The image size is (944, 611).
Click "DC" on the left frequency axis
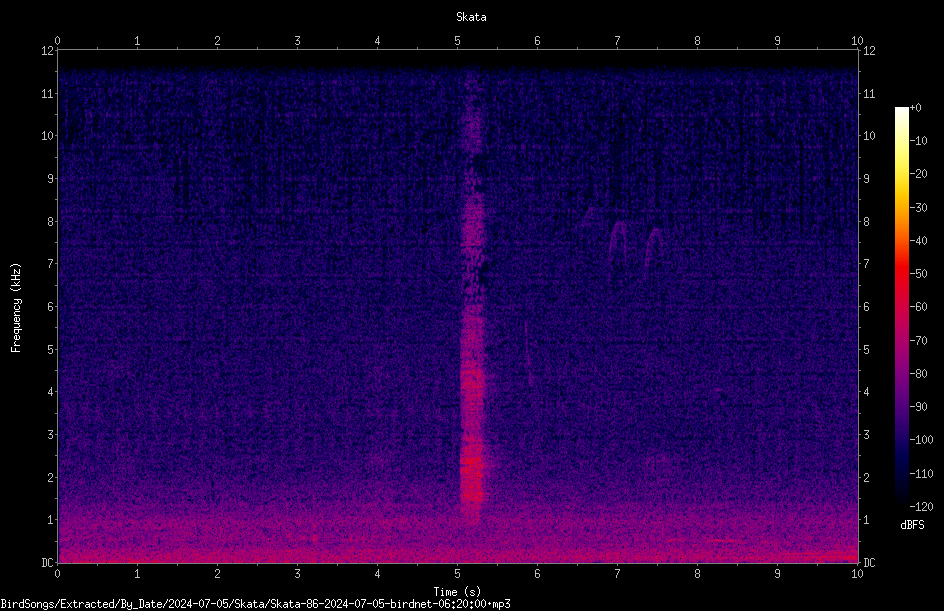(47, 563)
